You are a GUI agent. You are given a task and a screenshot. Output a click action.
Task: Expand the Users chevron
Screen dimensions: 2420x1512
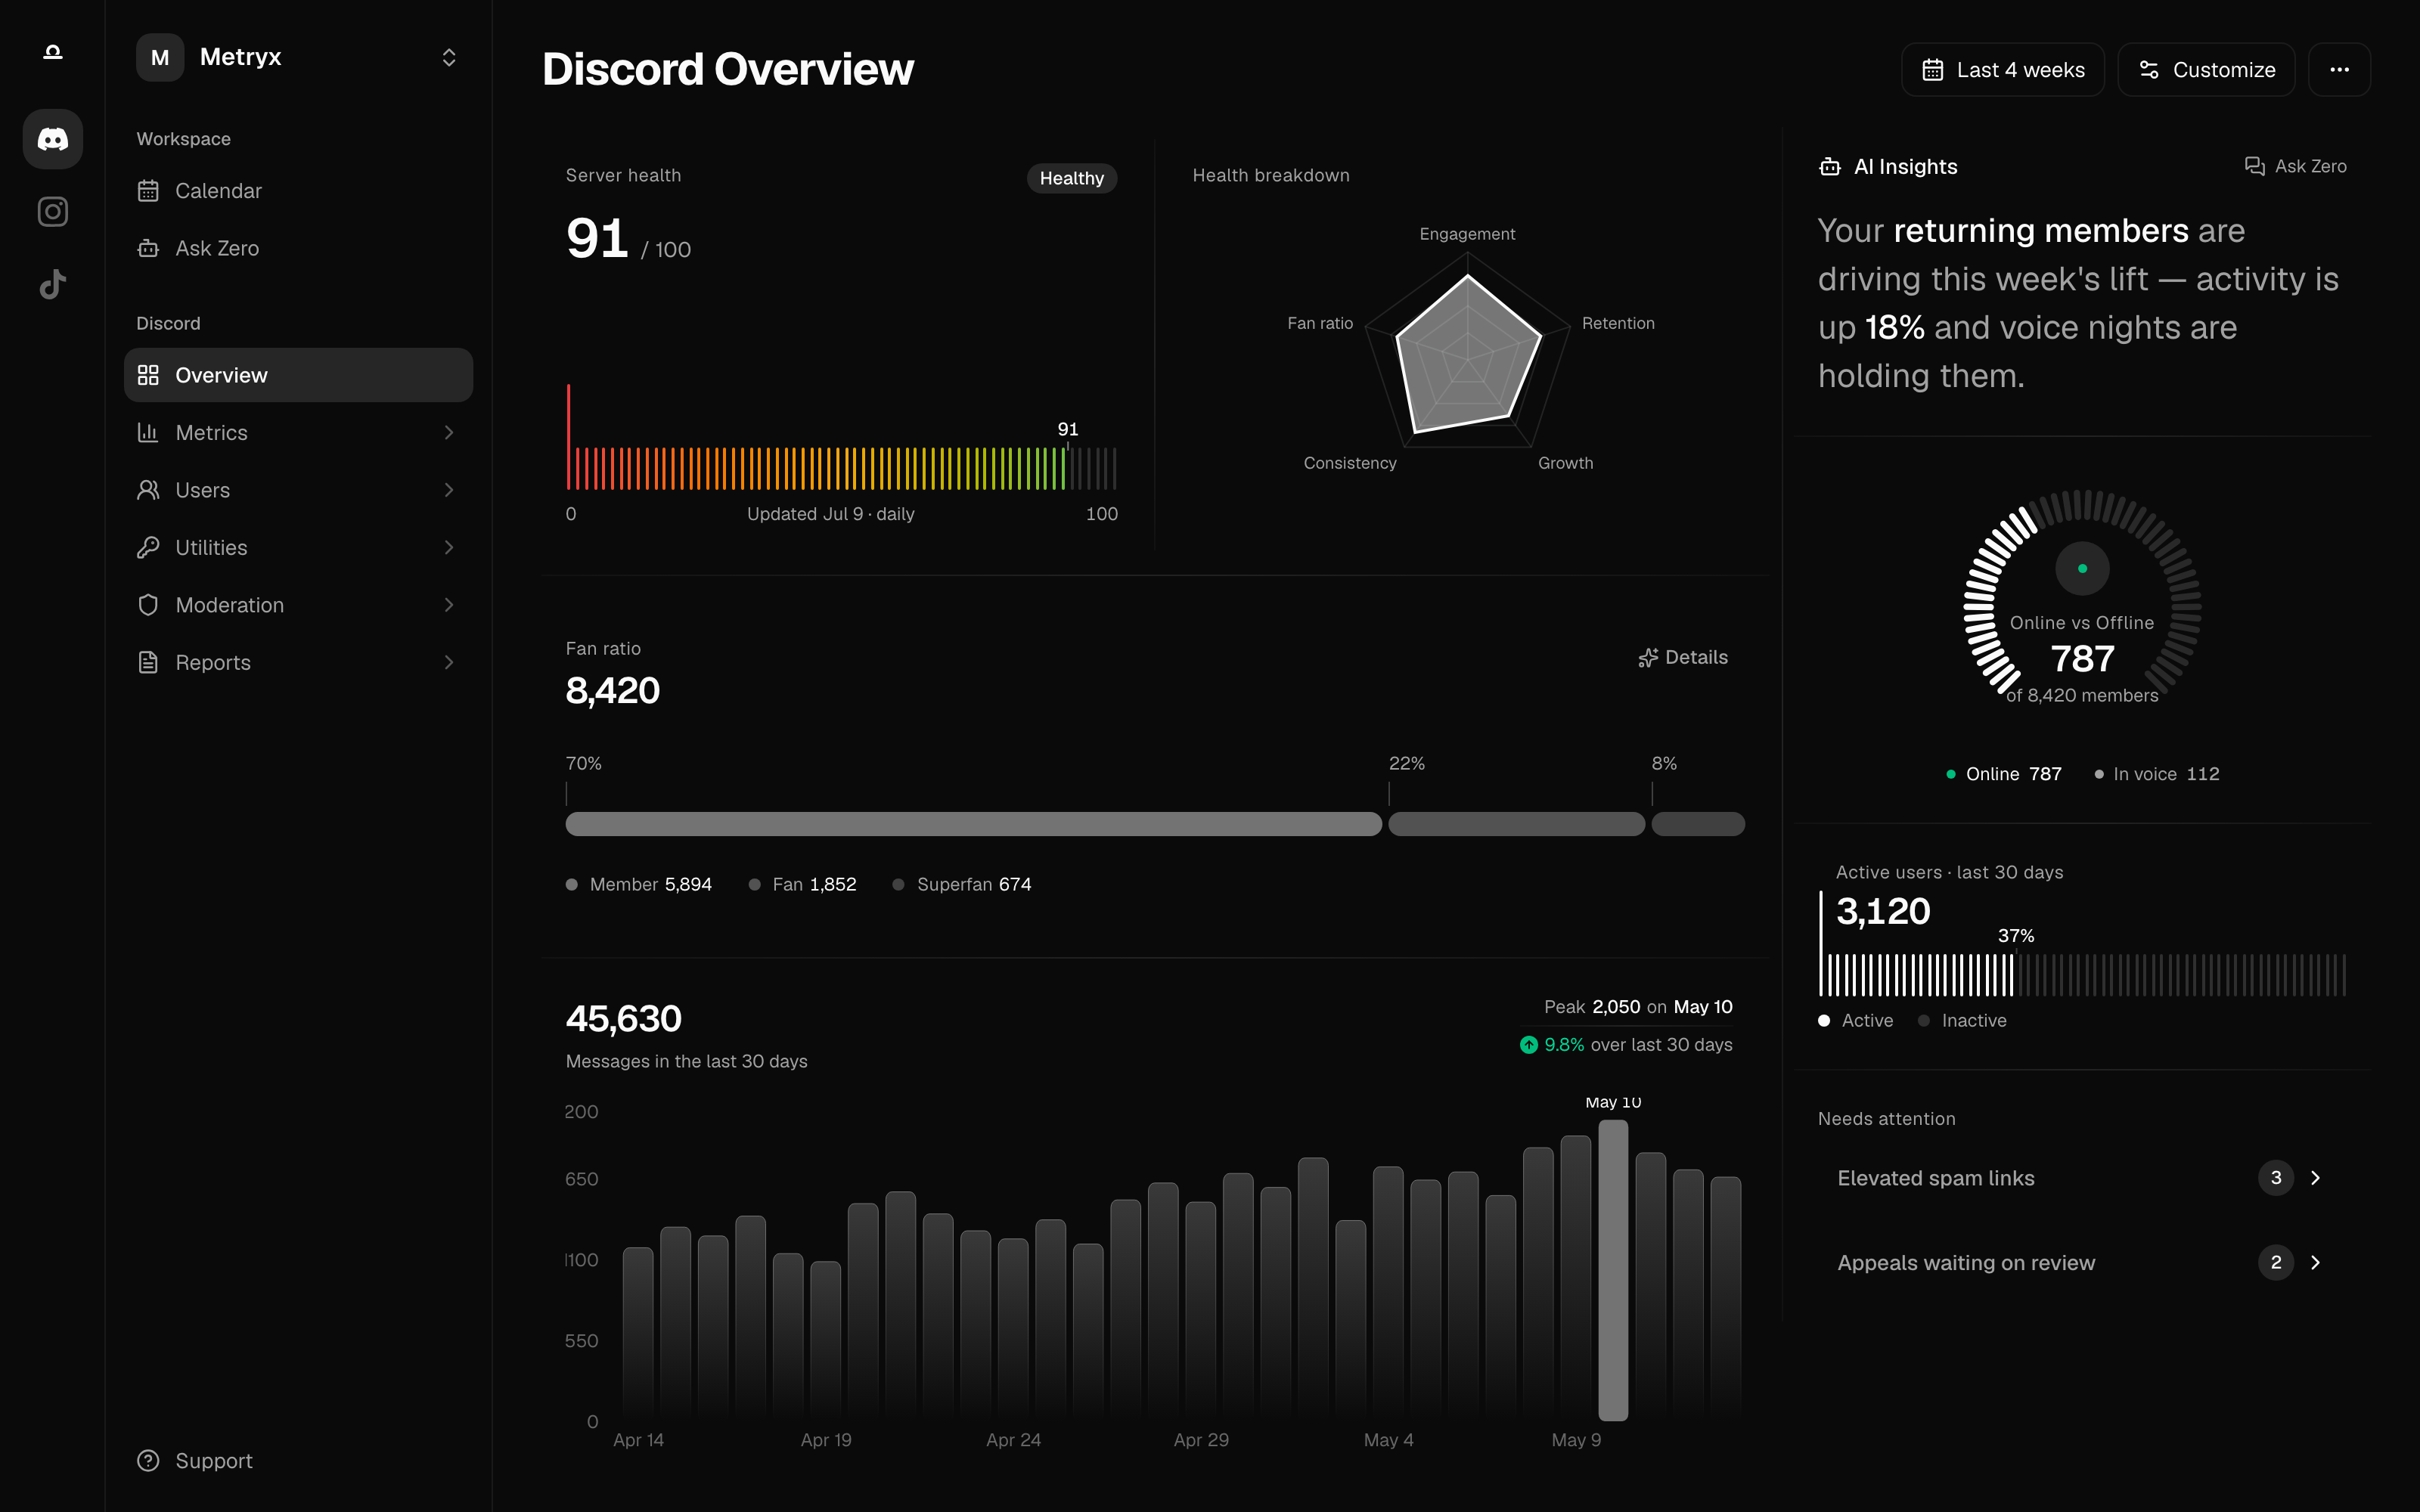[449, 490]
